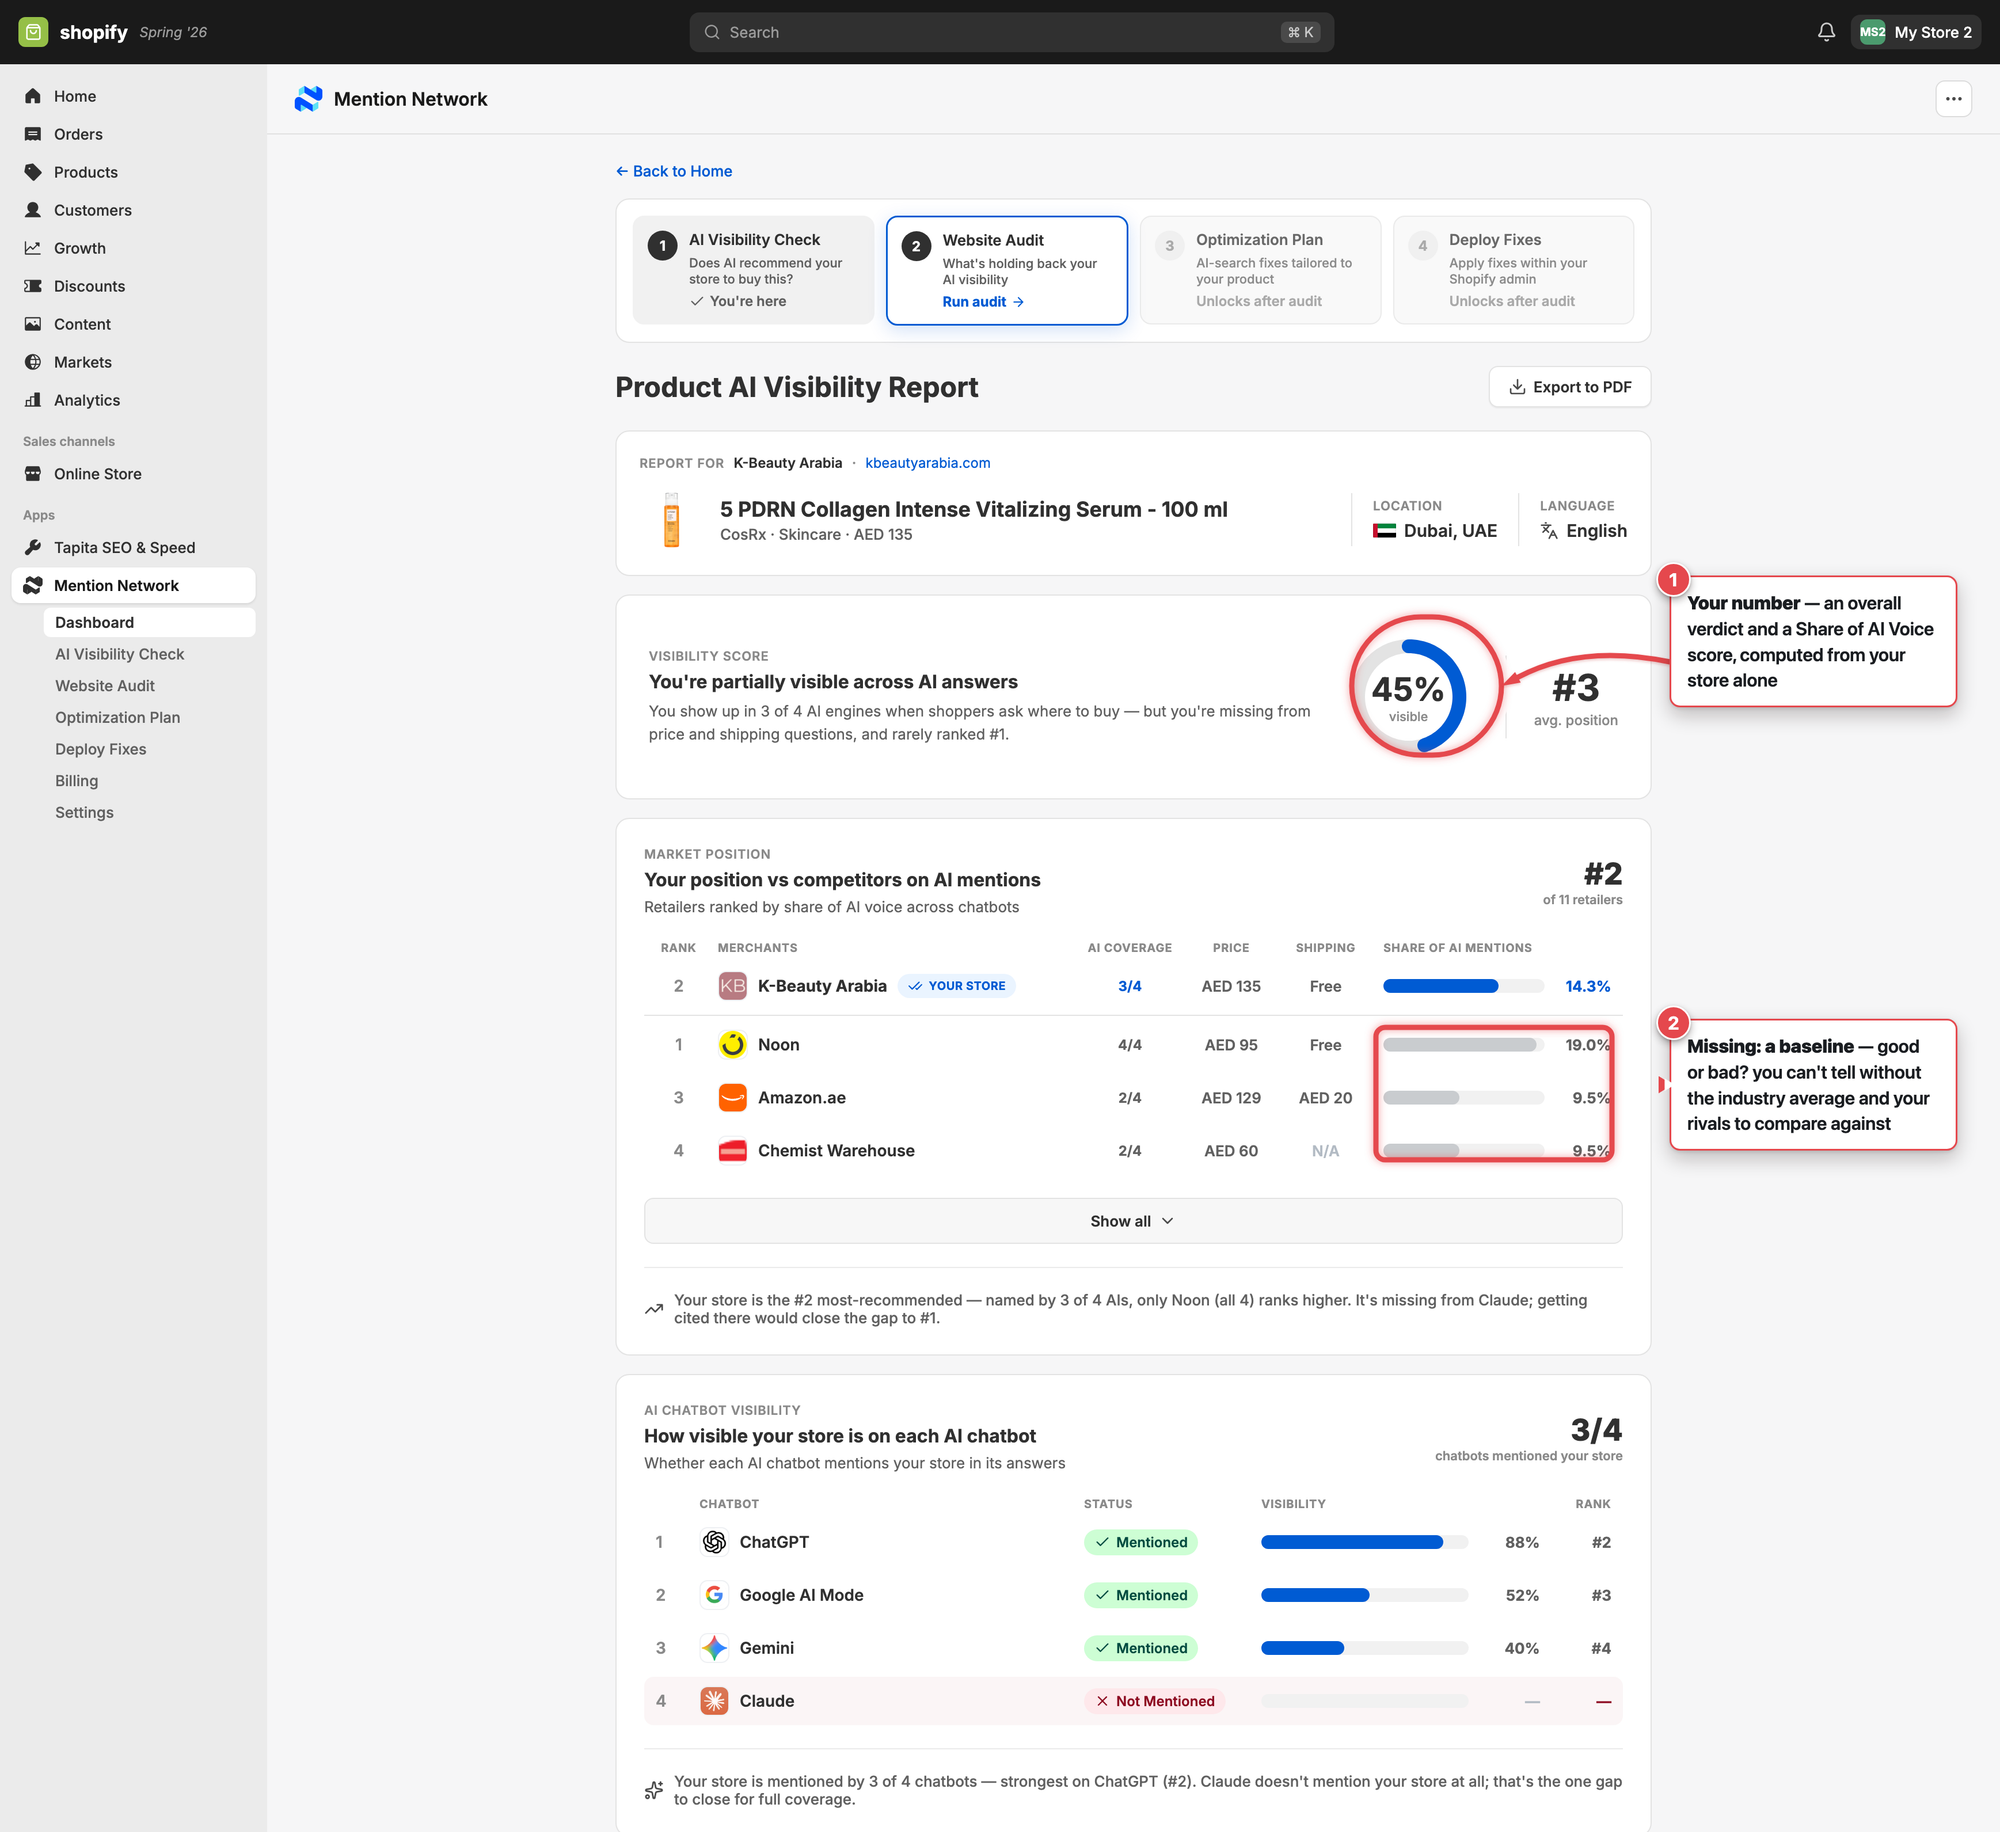Click the 'Dubai, UAE' location text

tap(1450, 531)
